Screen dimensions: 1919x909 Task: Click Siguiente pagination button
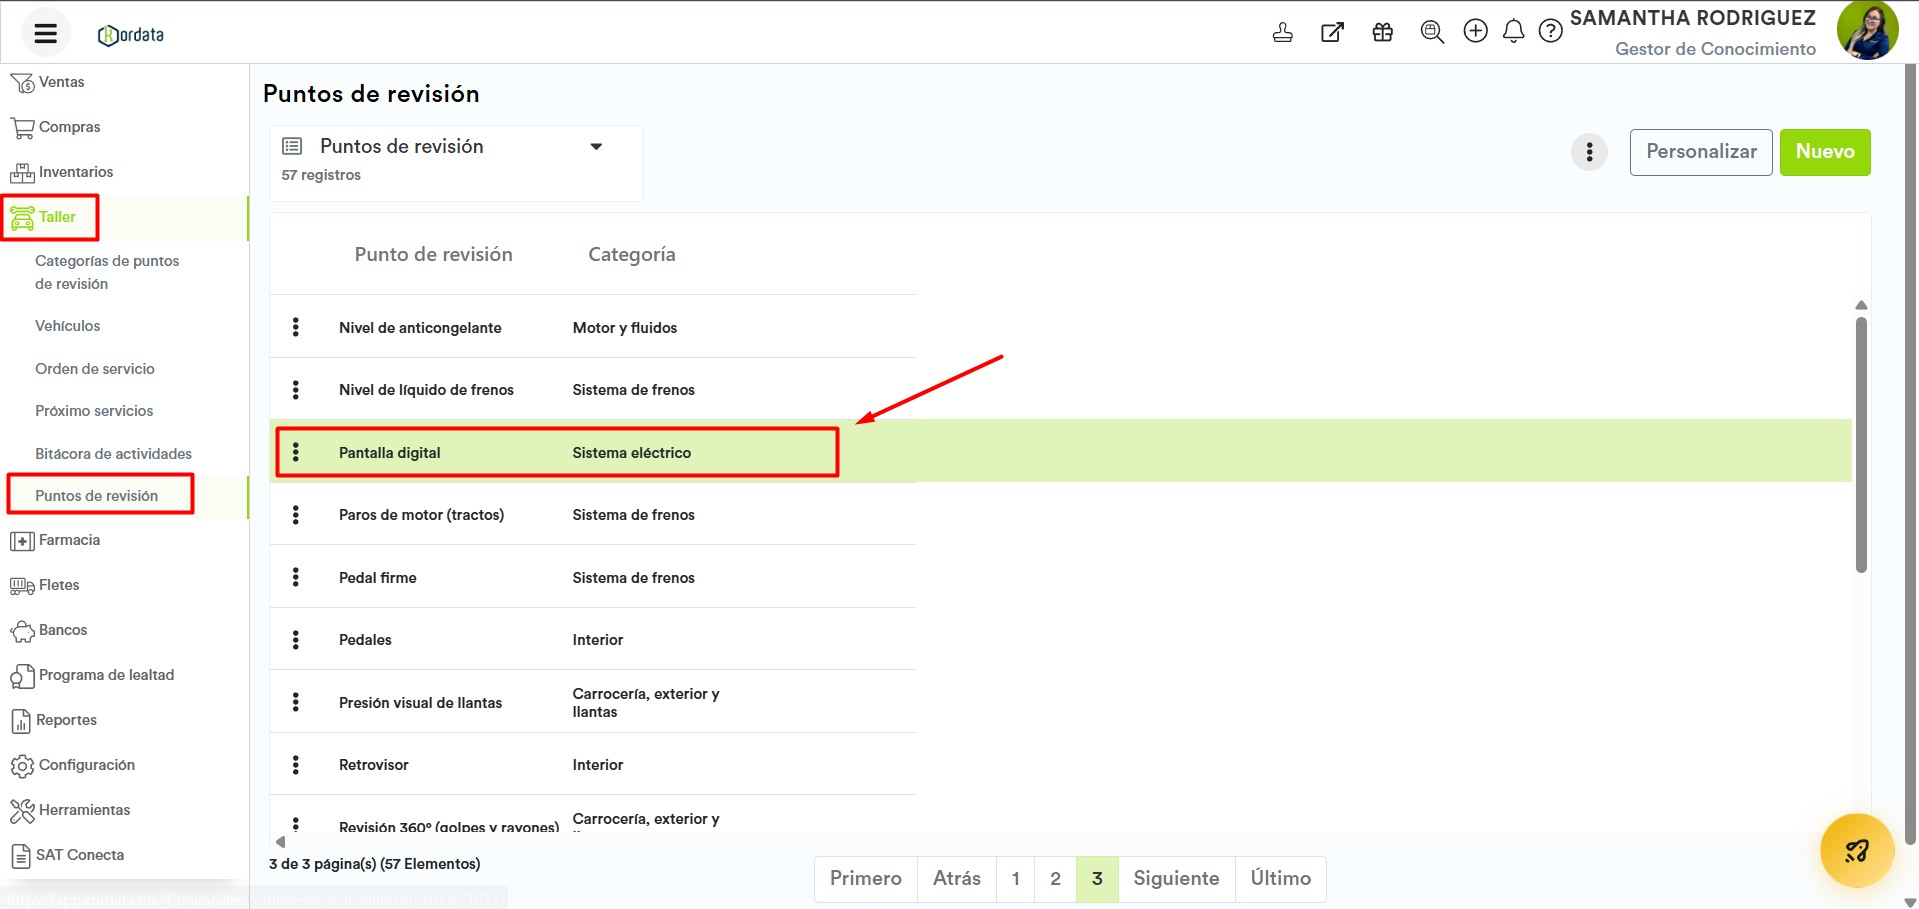pos(1176,878)
